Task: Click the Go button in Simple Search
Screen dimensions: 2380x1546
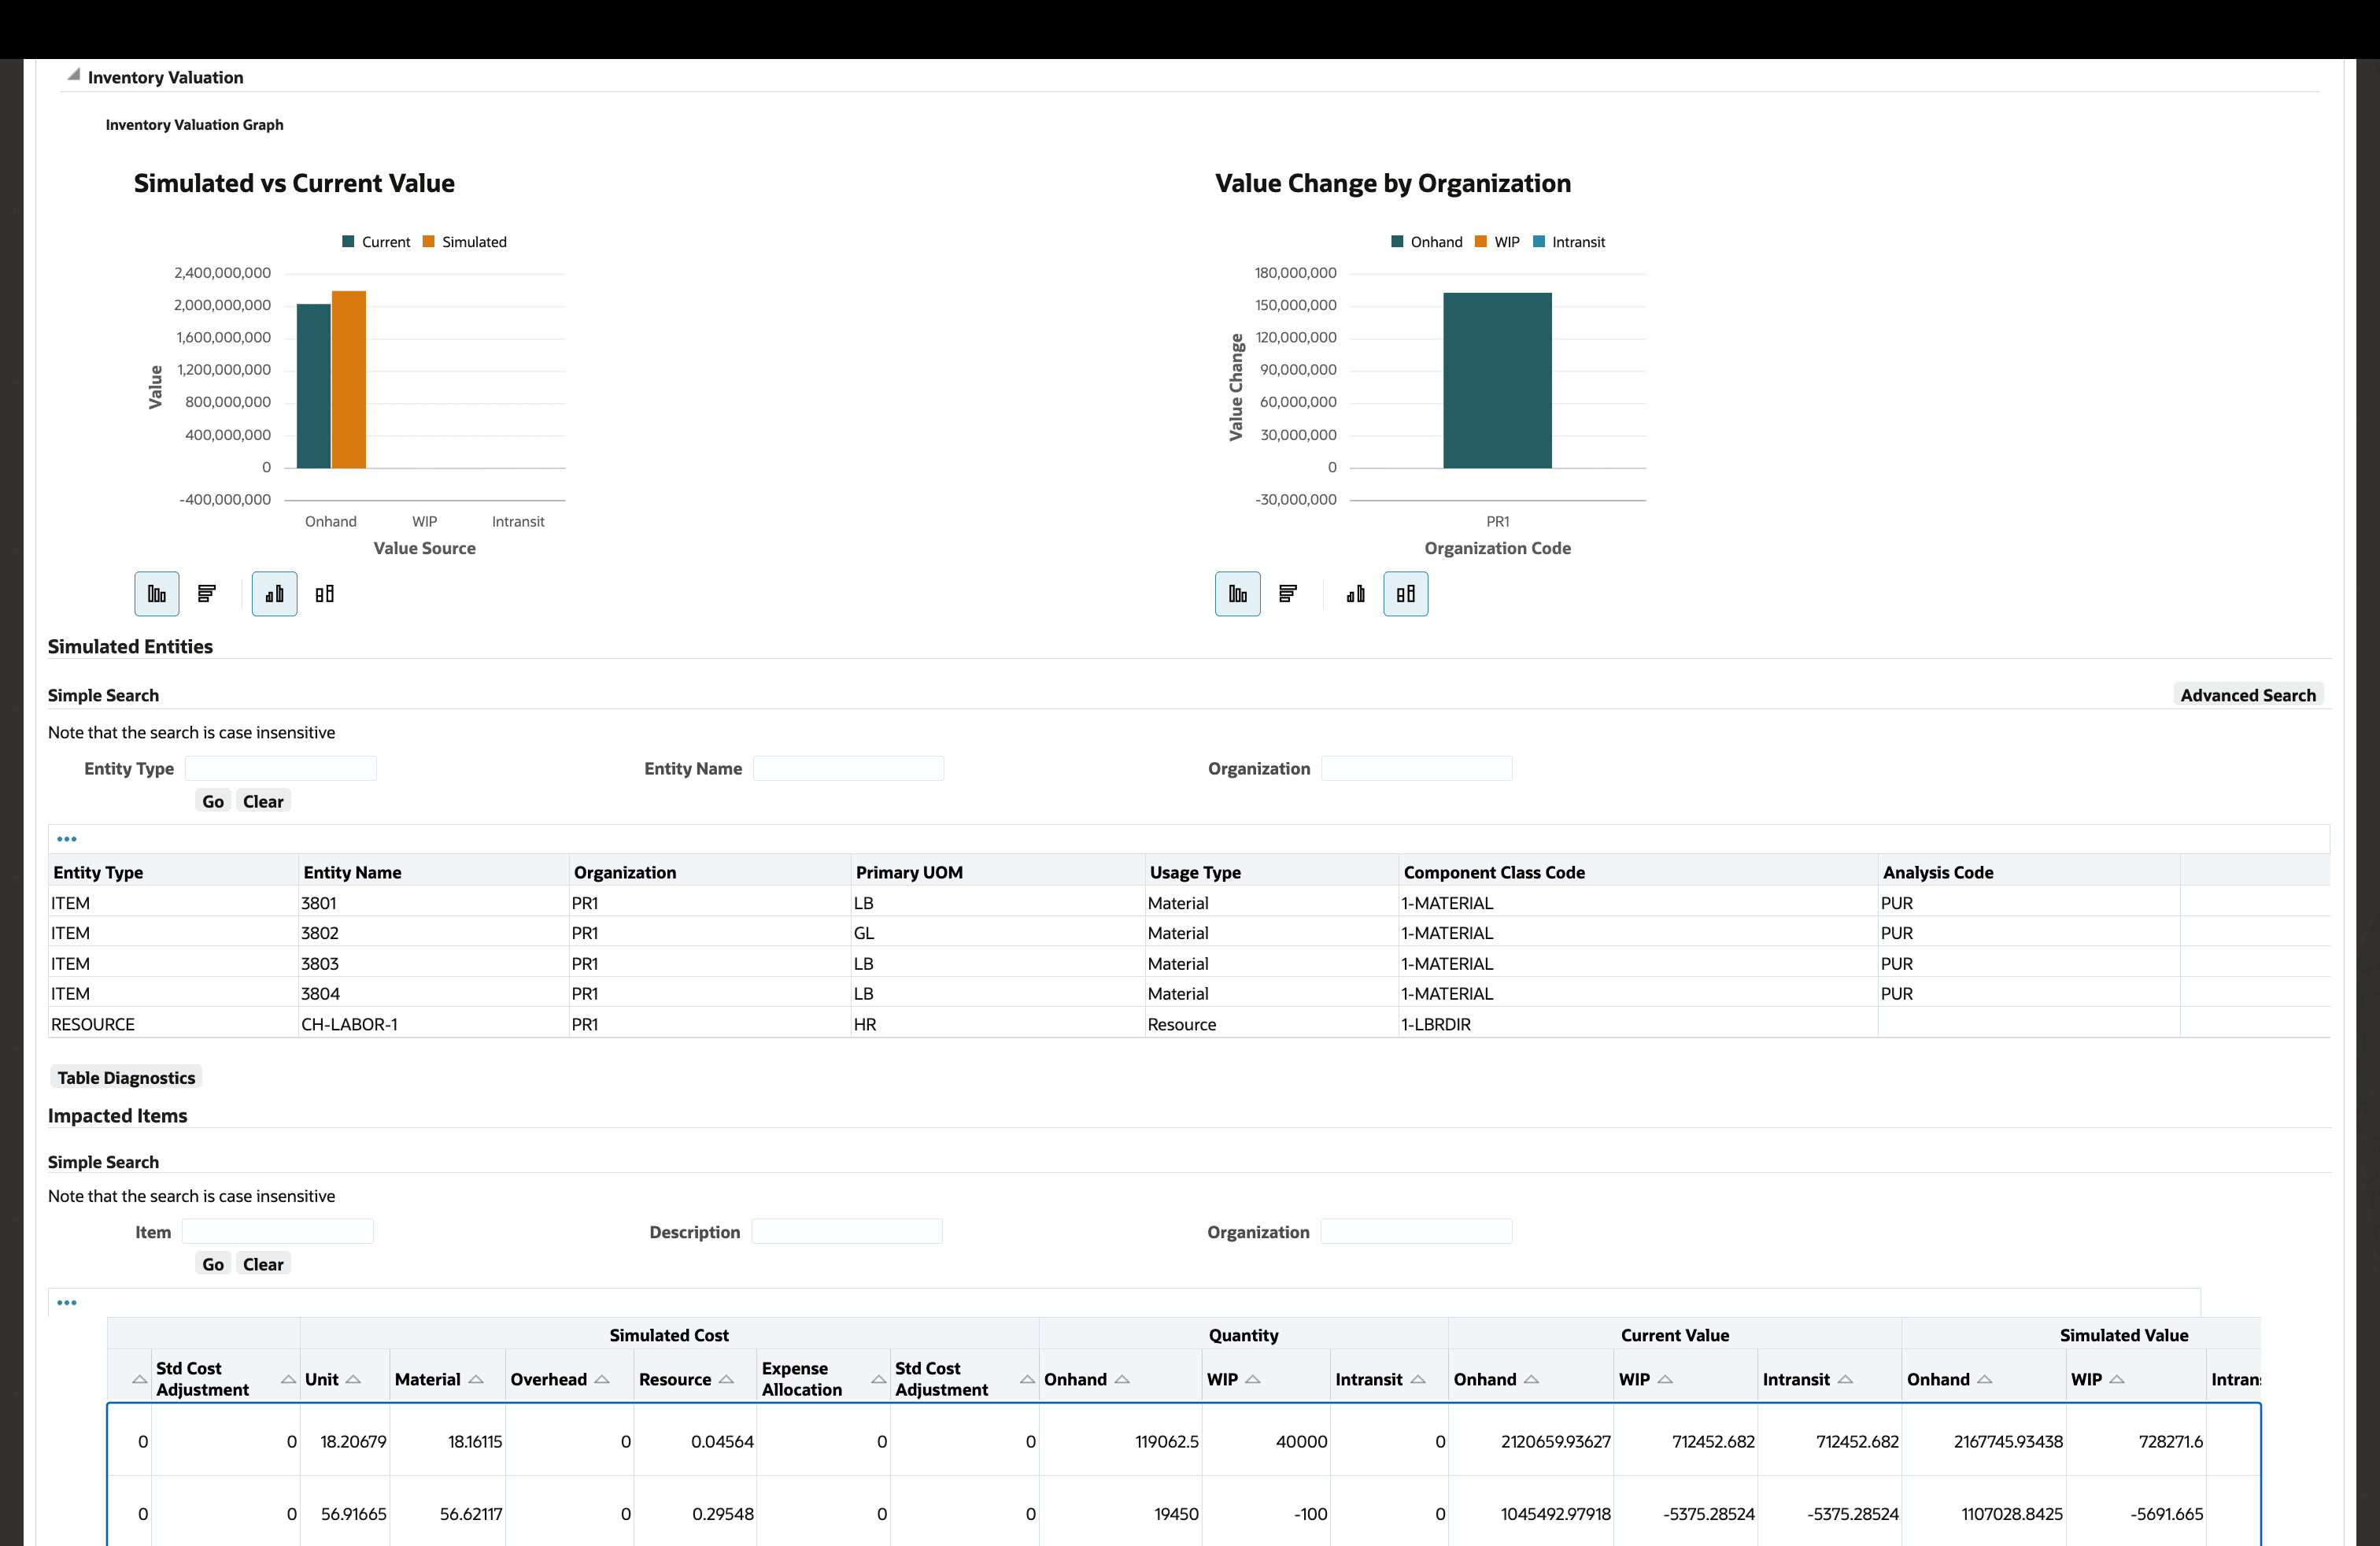Action: (212, 800)
